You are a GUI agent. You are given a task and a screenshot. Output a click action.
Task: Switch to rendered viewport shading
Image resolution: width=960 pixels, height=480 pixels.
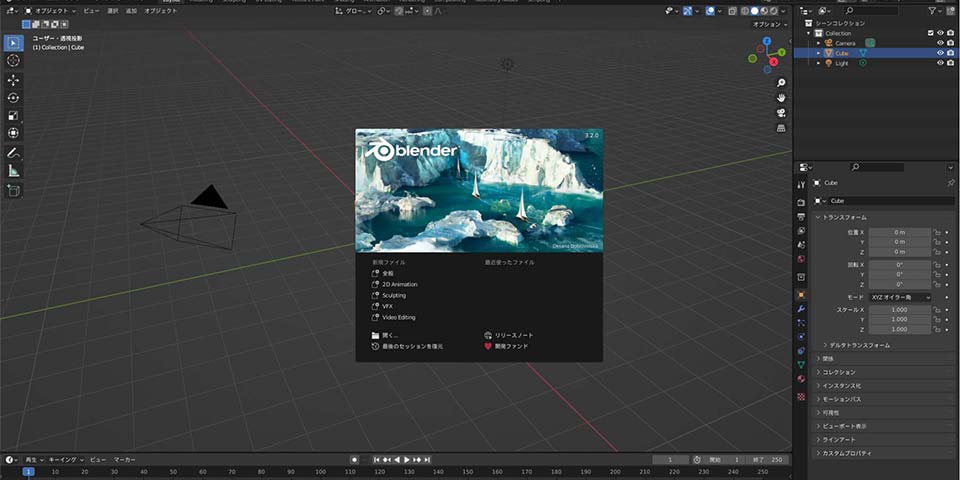pos(773,11)
